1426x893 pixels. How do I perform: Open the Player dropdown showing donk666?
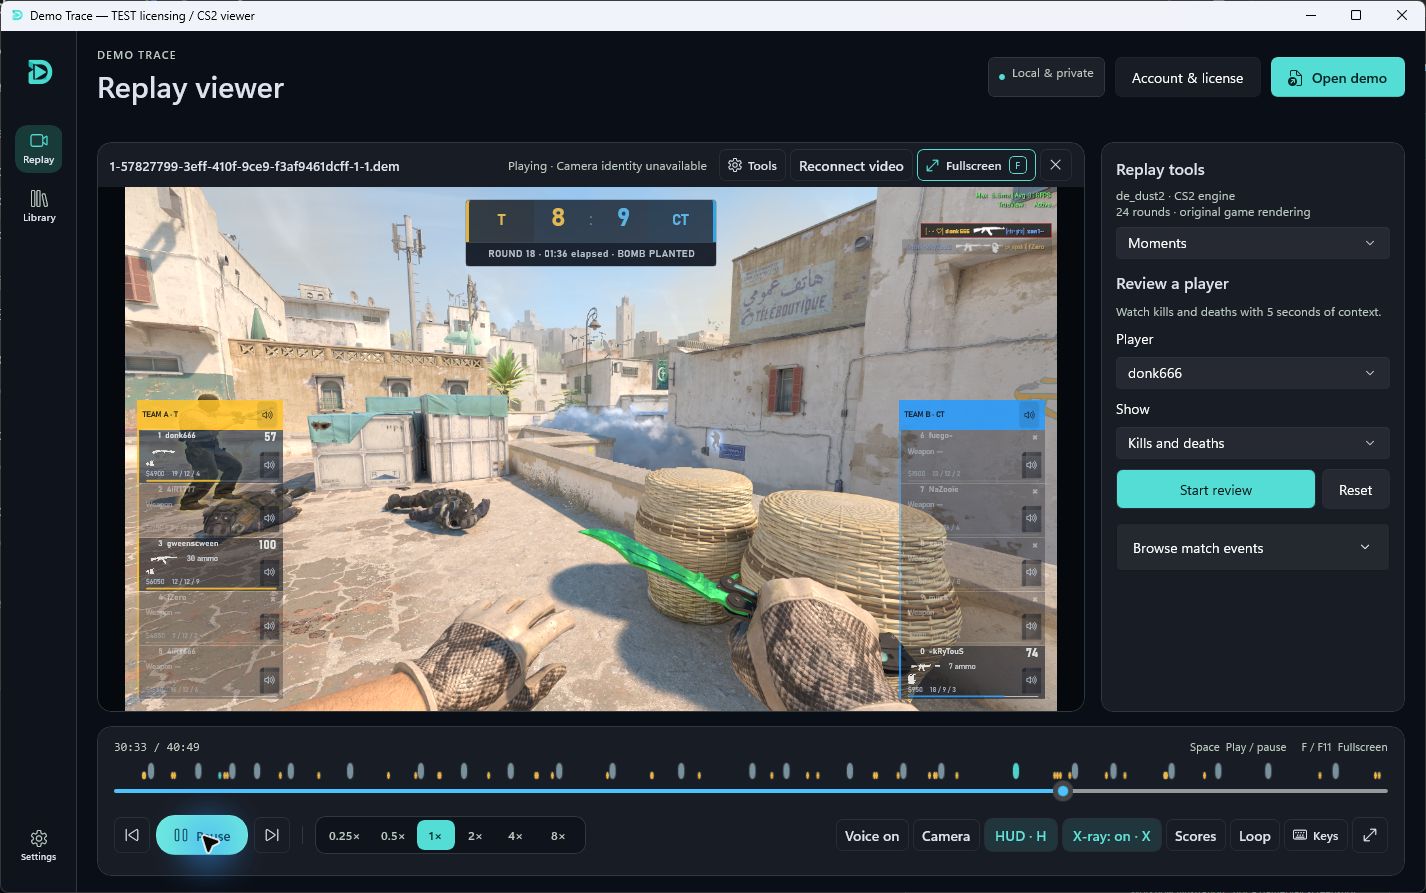pyautogui.click(x=1252, y=373)
